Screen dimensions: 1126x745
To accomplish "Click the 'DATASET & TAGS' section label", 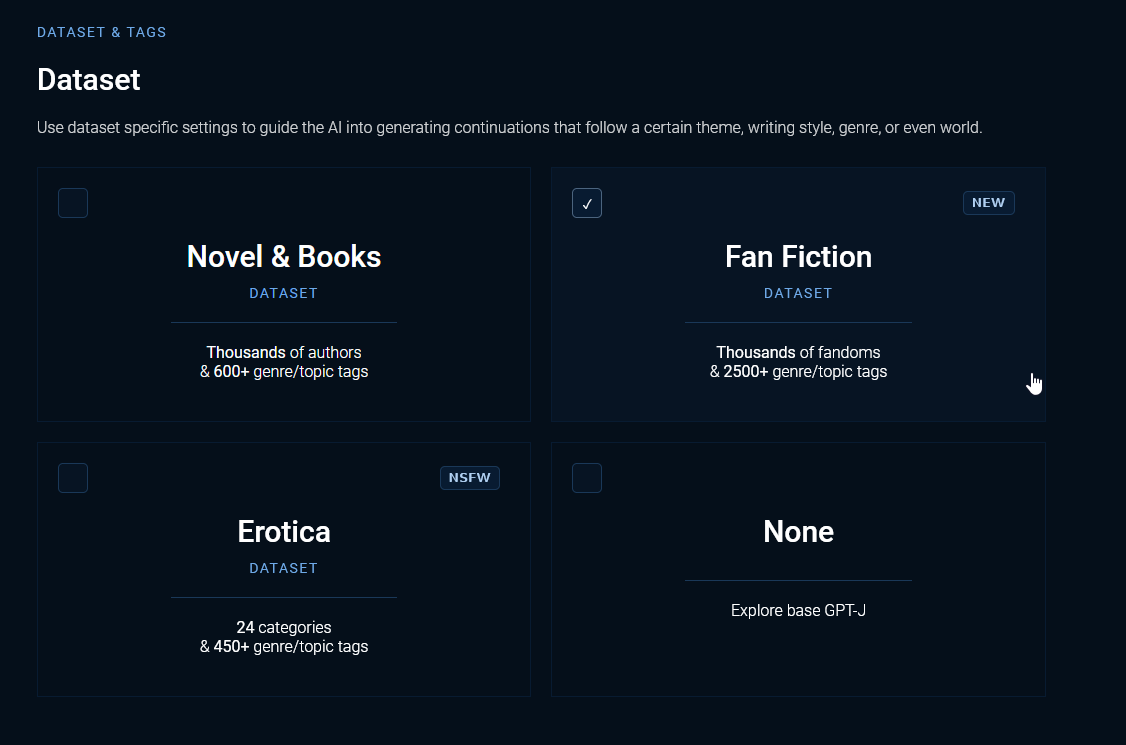I will pyautogui.click(x=102, y=32).
